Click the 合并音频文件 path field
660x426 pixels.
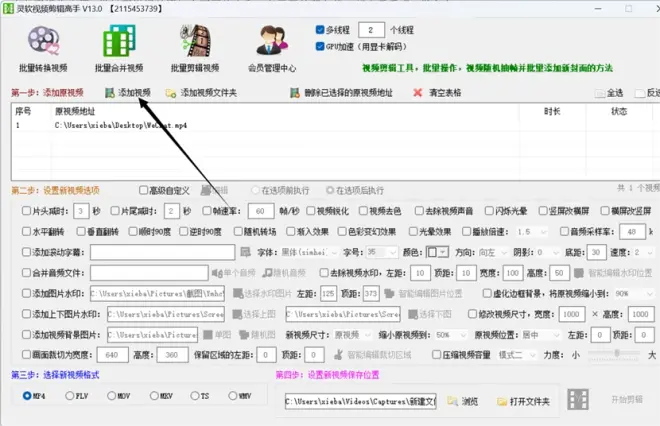pos(149,273)
